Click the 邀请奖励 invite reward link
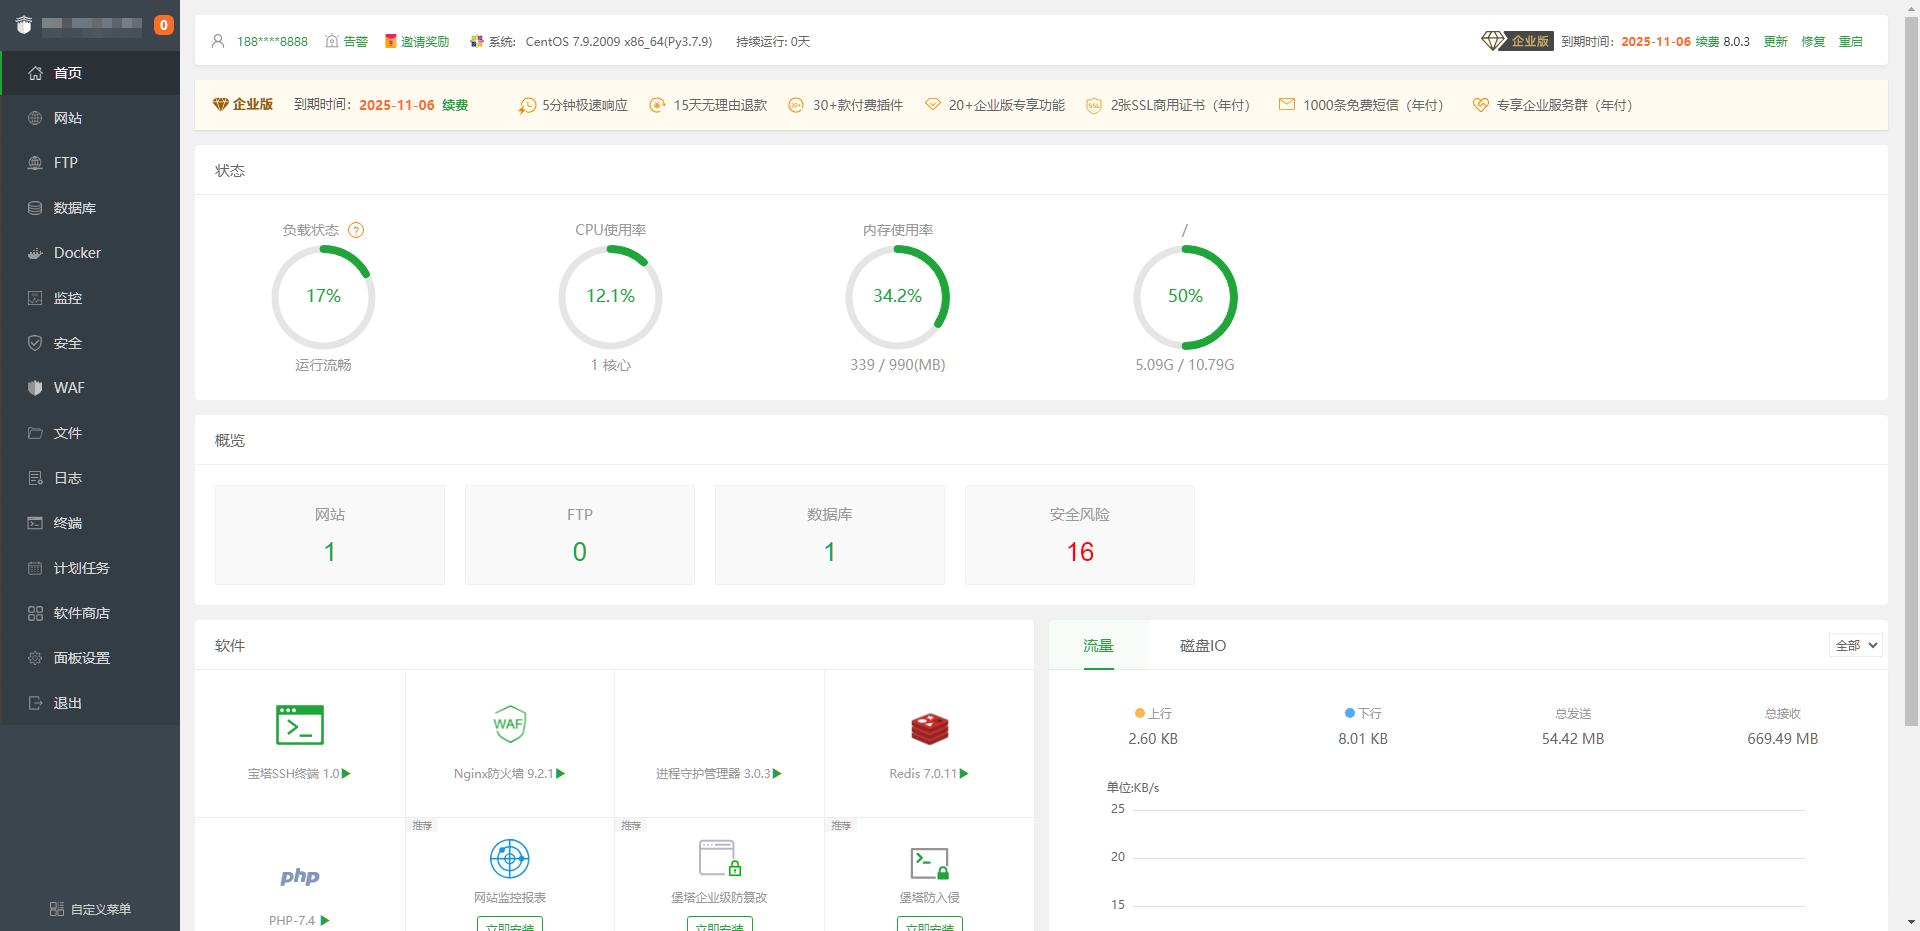1920x931 pixels. coord(417,41)
